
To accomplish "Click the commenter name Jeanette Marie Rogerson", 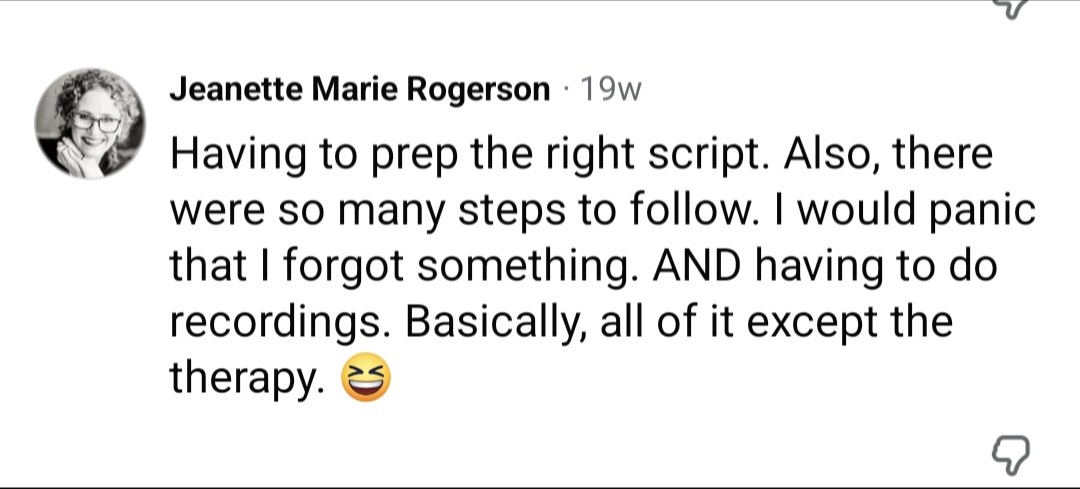I will tap(360, 90).
